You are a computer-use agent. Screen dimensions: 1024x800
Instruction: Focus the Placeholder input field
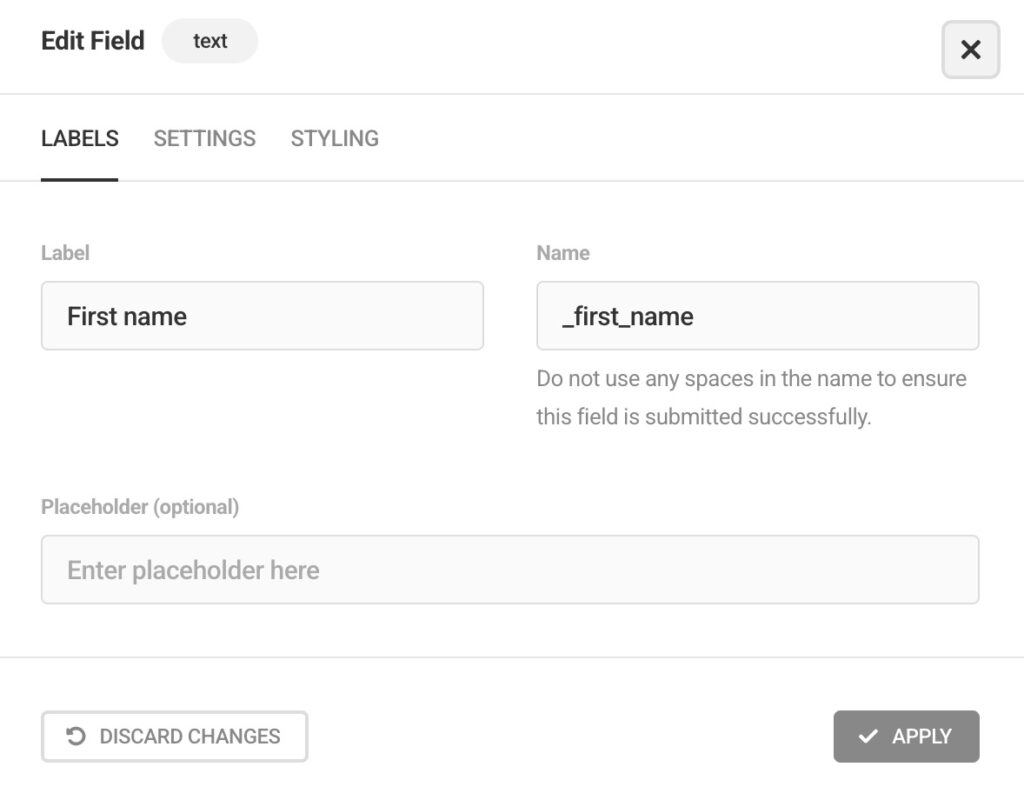tap(510, 569)
